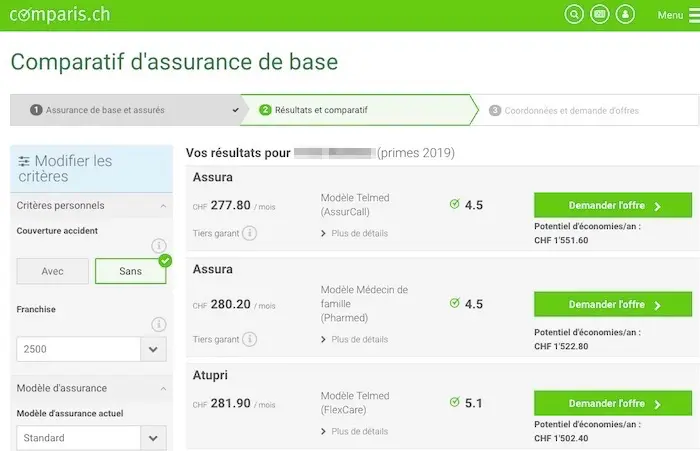Open the user account icon
This screenshot has width=700, height=451.
click(x=625, y=14)
